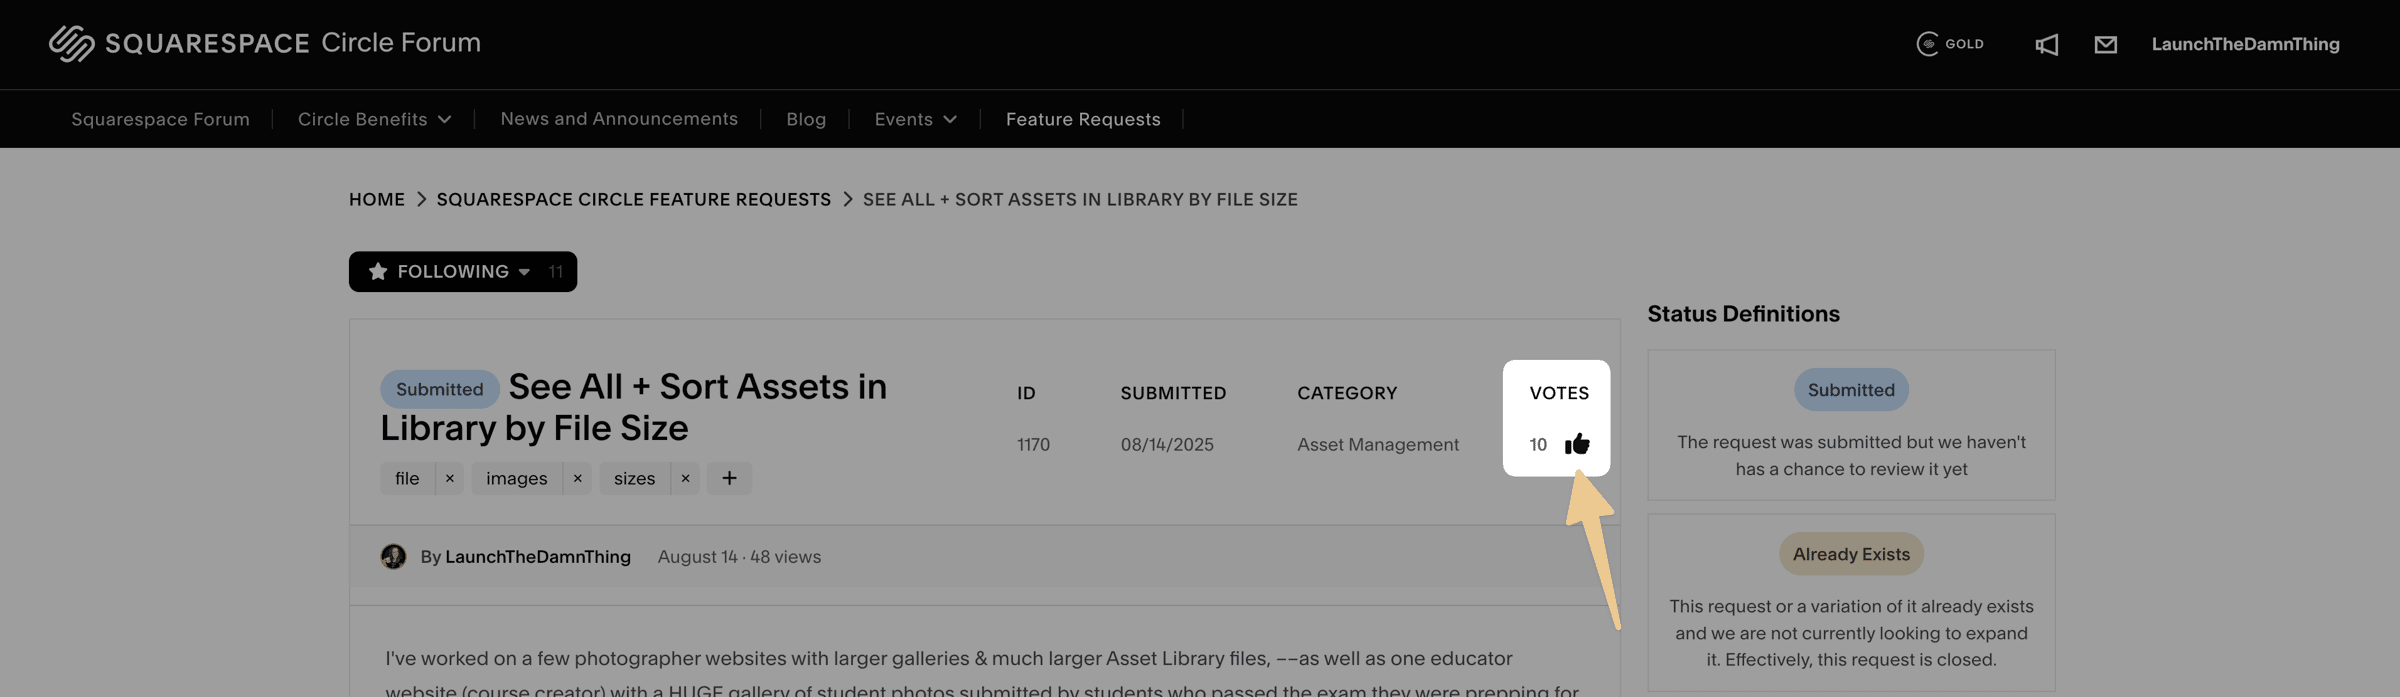2400x697 pixels.
Task: Click the submitted date 08/14/2025
Action: pyautogui.click(x=1167, y=444)
